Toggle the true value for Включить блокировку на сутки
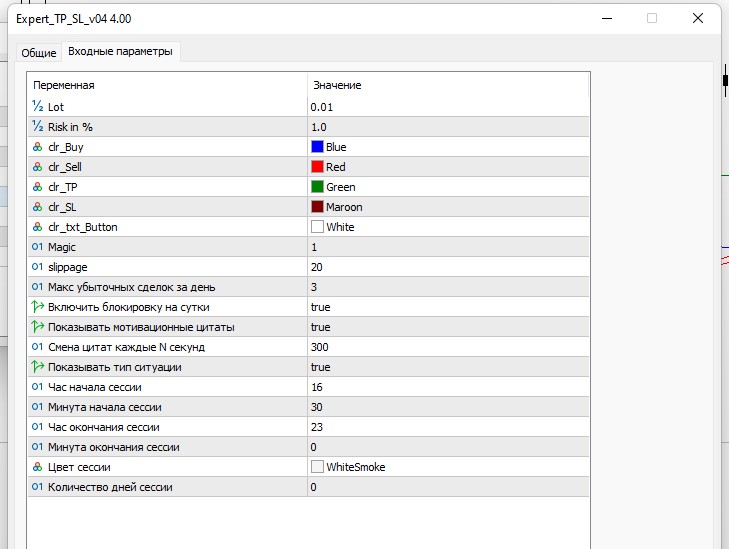 click(320, 307)
